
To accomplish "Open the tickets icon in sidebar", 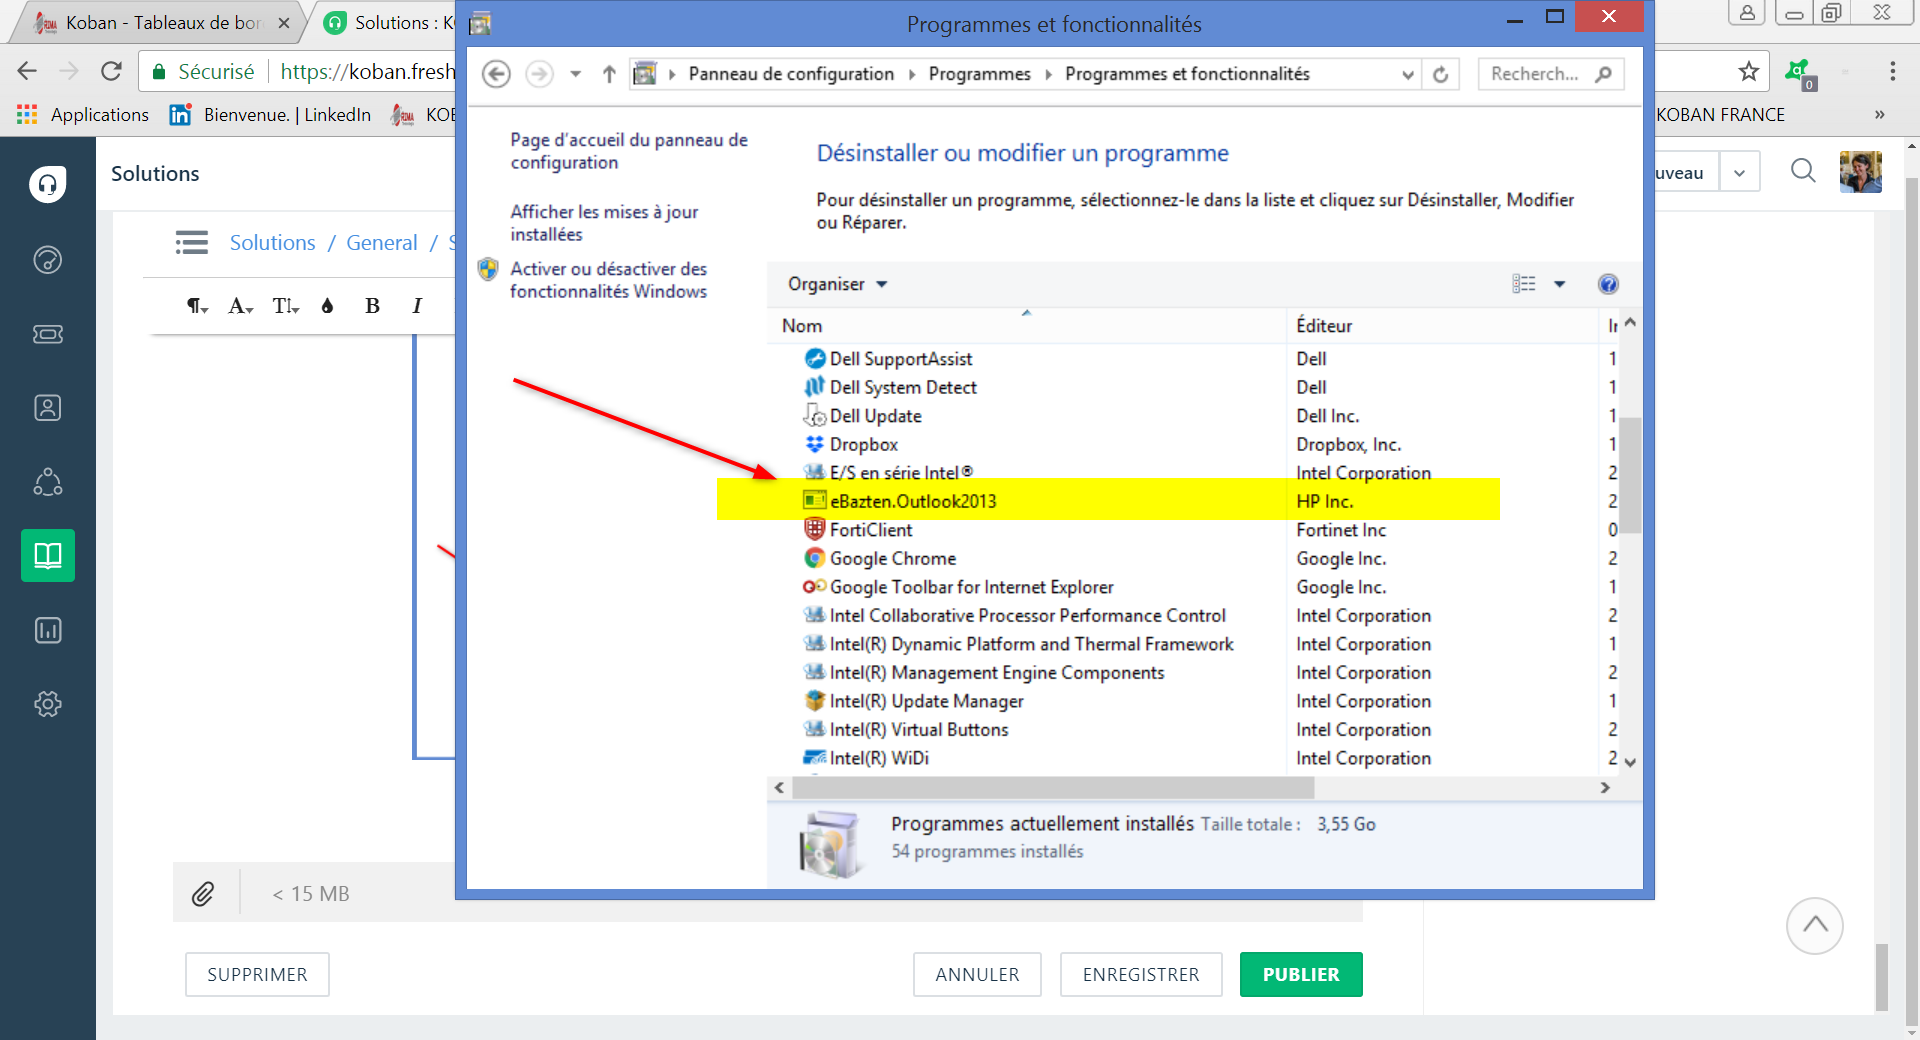I will click(47, 334).
